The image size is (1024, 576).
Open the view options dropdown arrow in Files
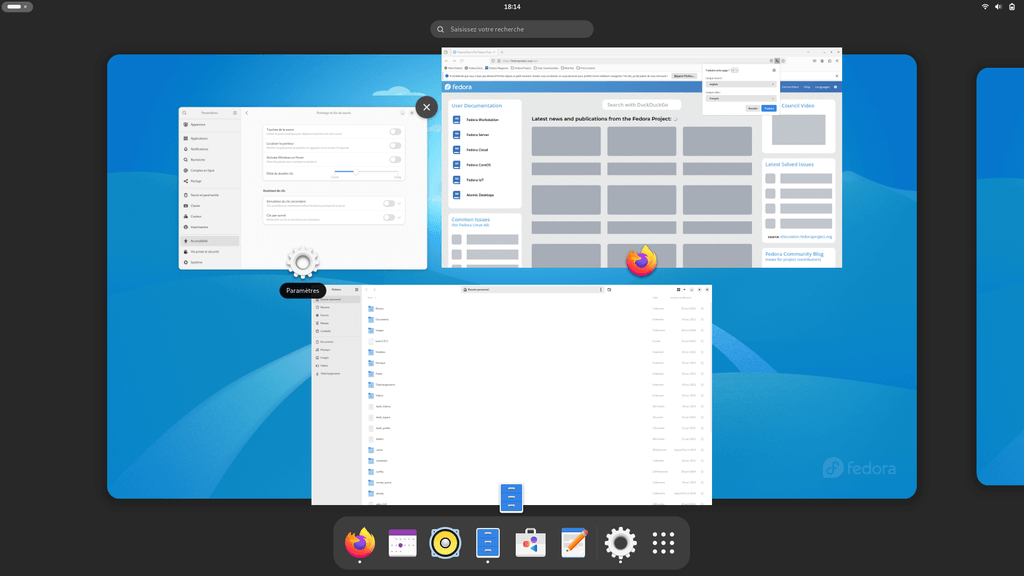click(x=684, y=289)
